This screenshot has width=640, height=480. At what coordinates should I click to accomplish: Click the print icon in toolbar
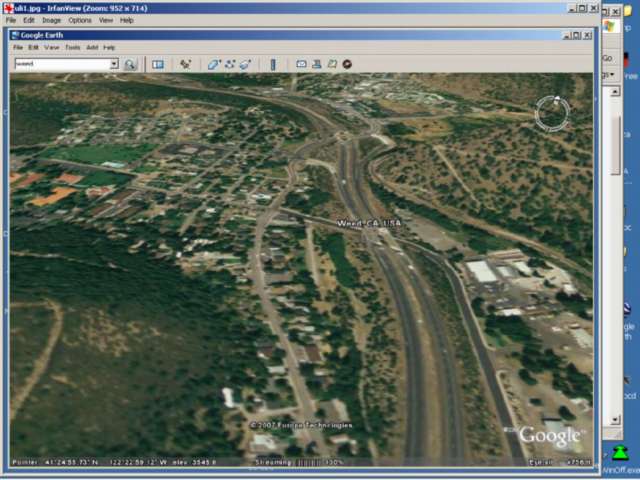tap(317, 64)
